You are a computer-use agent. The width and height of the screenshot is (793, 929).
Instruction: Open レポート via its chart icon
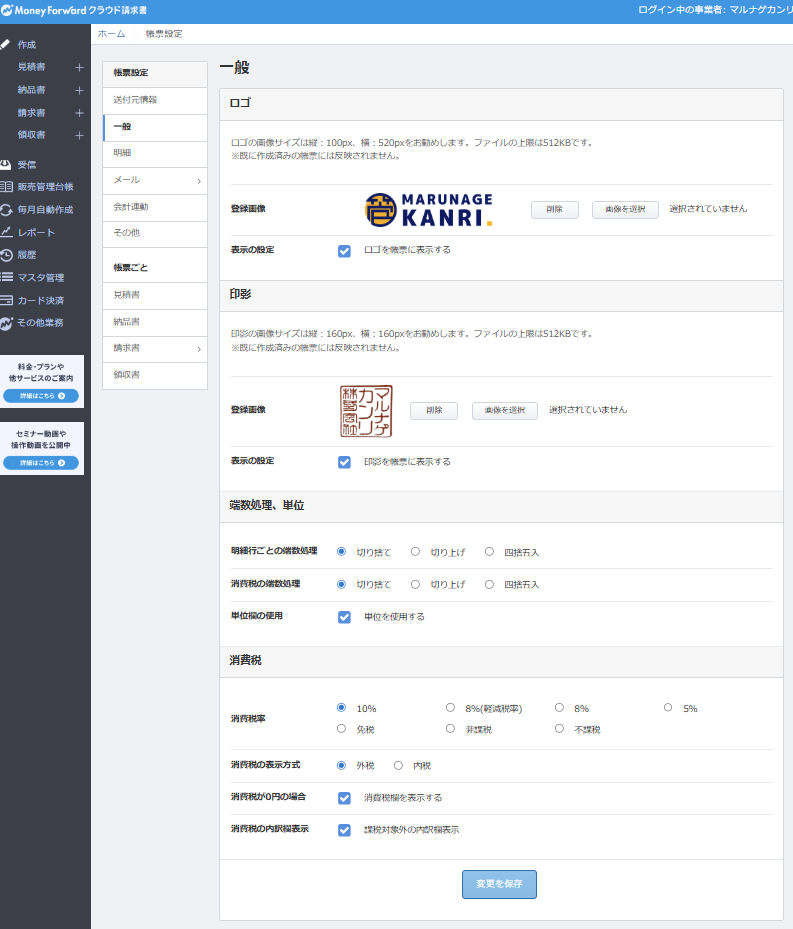7,232
